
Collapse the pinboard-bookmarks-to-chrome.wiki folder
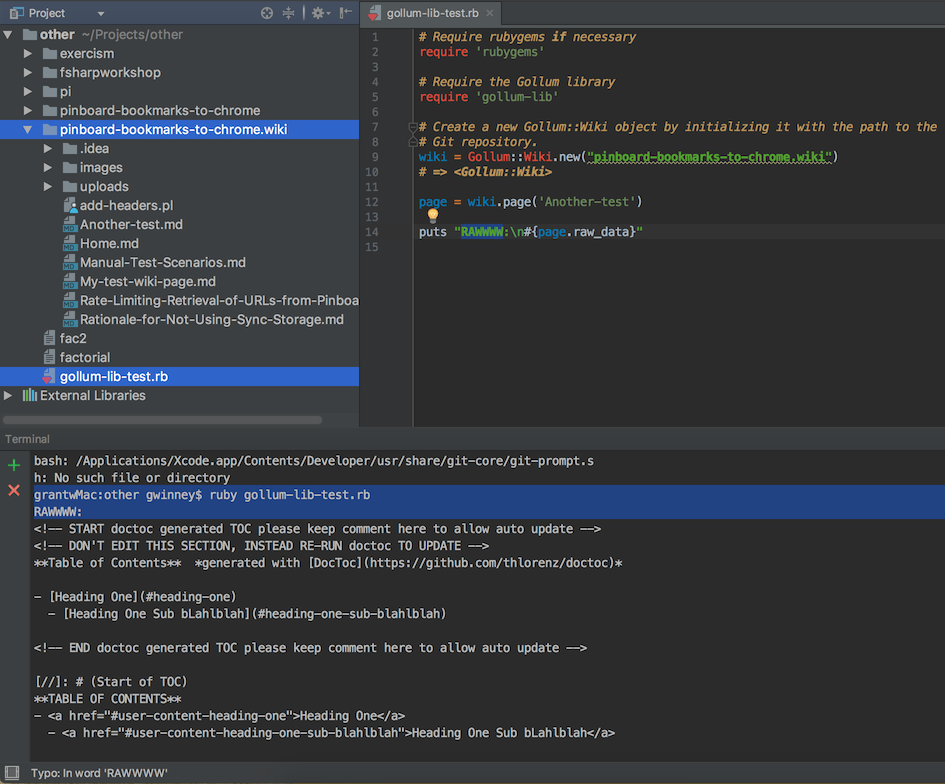coord(28,130)
